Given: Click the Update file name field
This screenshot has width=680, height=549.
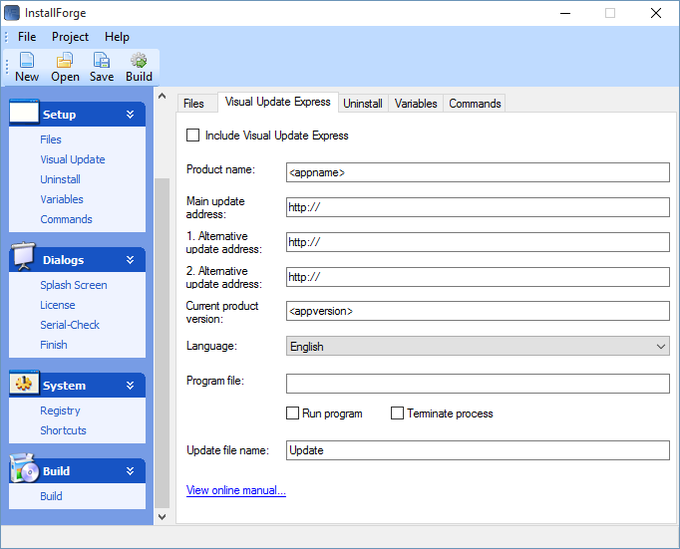Looking at the screenshot, I should [x=477, y=450].
